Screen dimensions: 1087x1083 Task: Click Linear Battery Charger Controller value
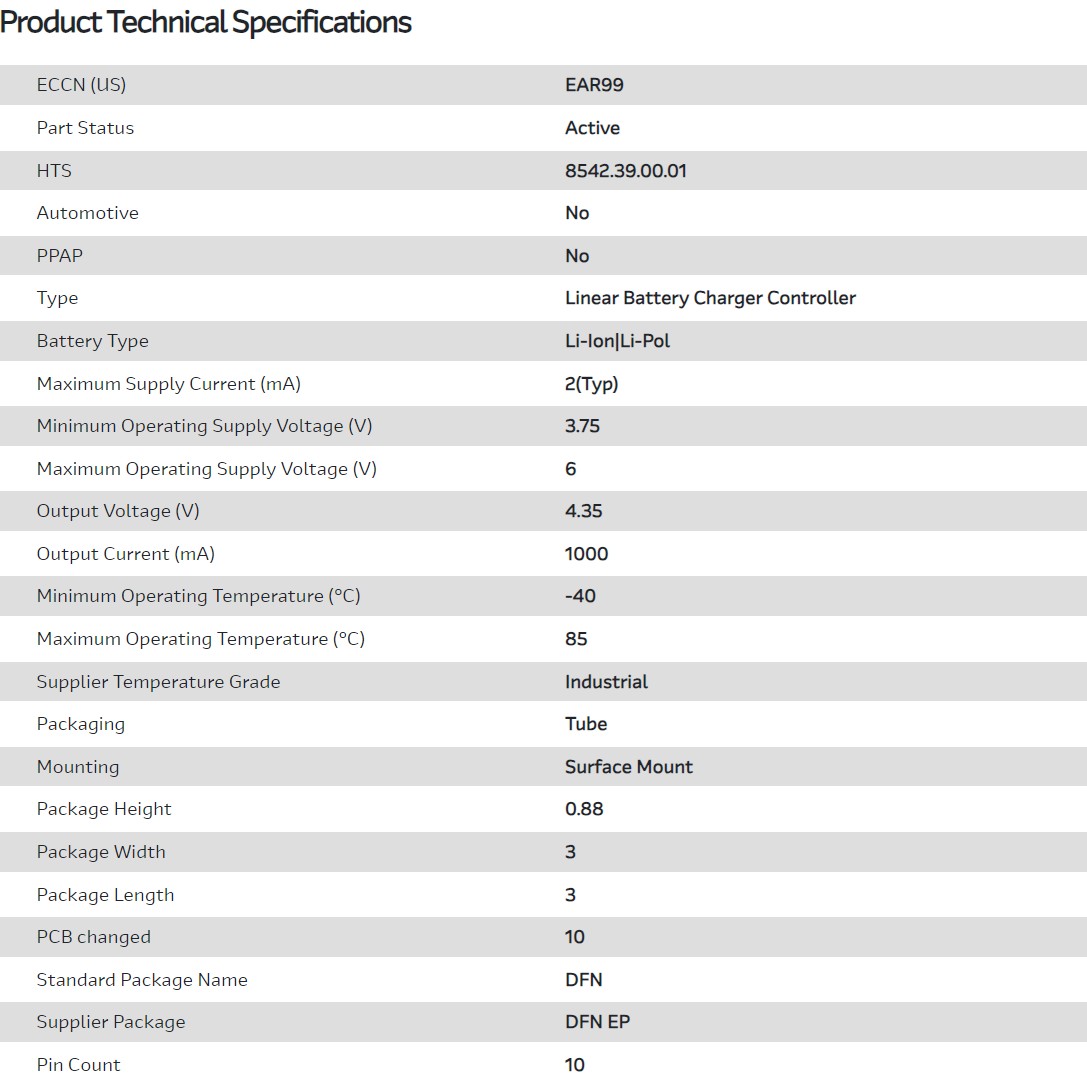710,298
